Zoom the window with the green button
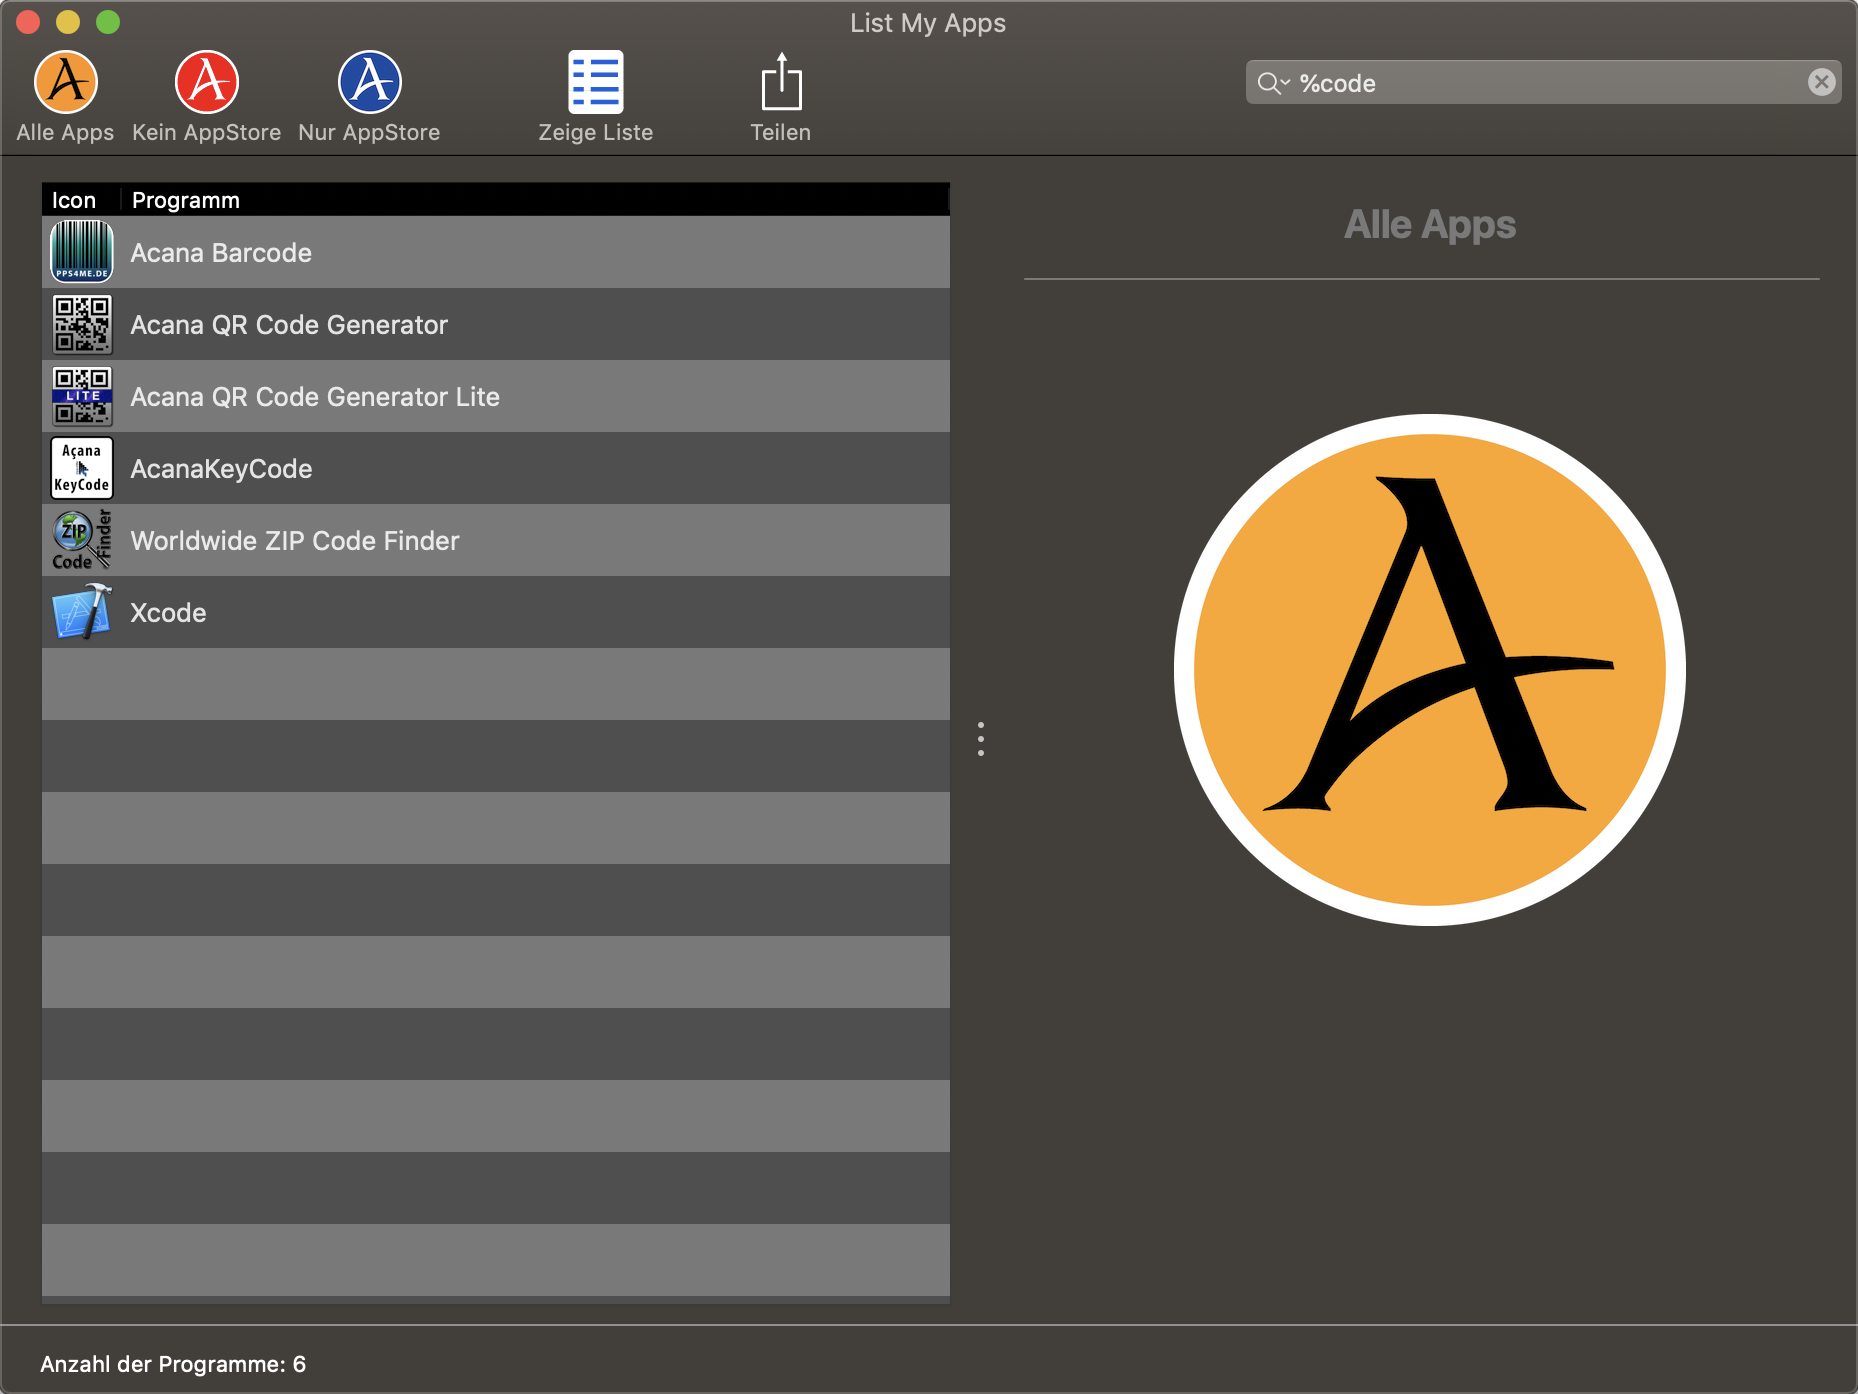The image size is (1858, 1394). [x=108, y=22]
